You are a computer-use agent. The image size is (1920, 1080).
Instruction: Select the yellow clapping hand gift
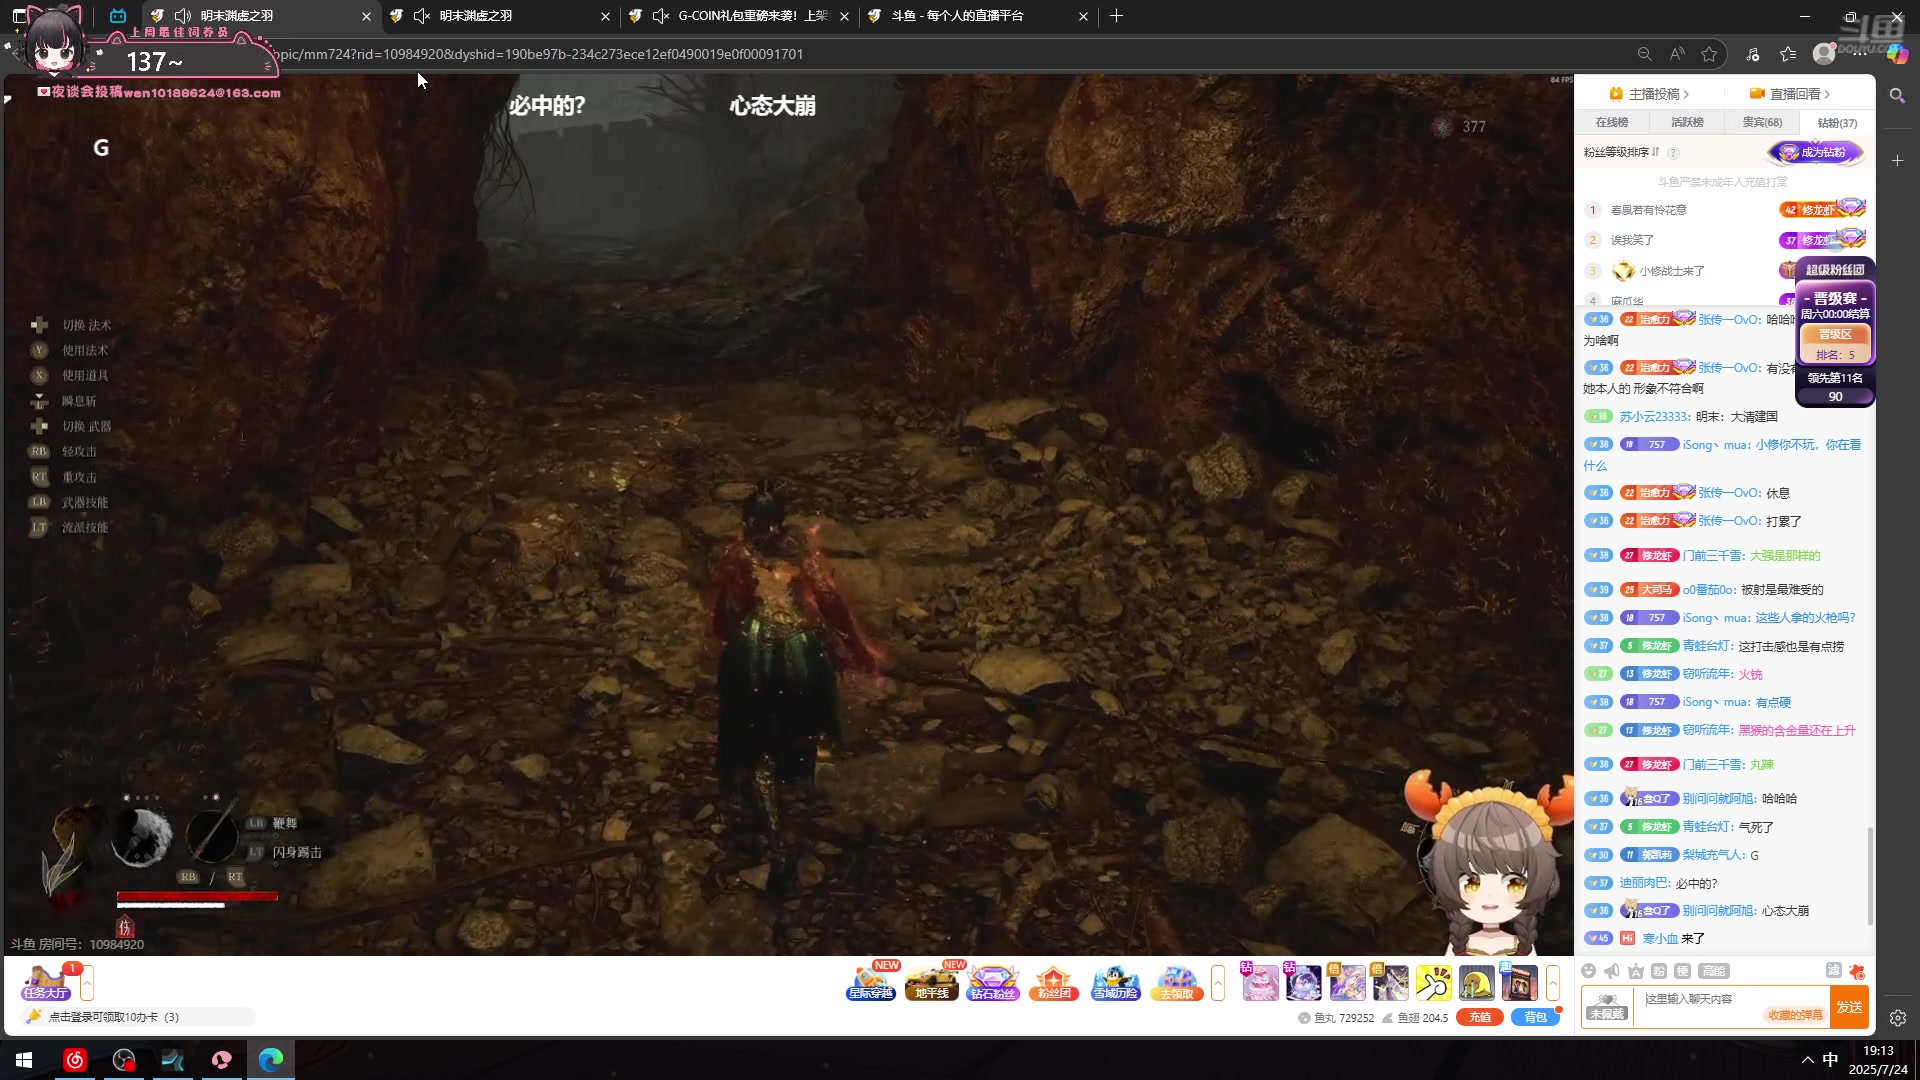coord(1433,983)
